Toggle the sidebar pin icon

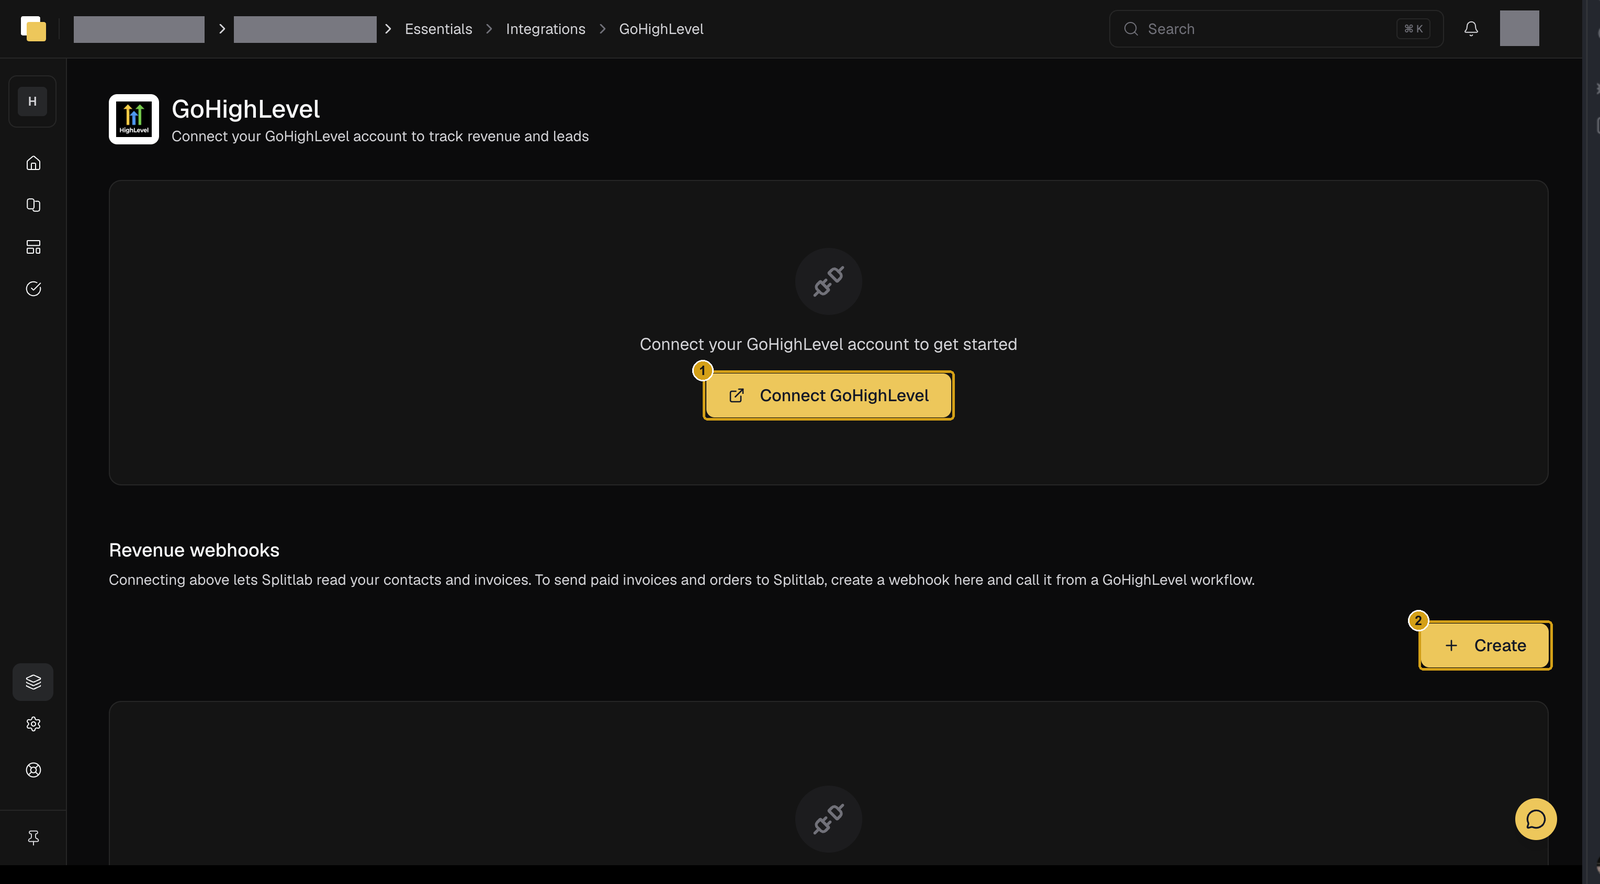[x=33, y=838]
